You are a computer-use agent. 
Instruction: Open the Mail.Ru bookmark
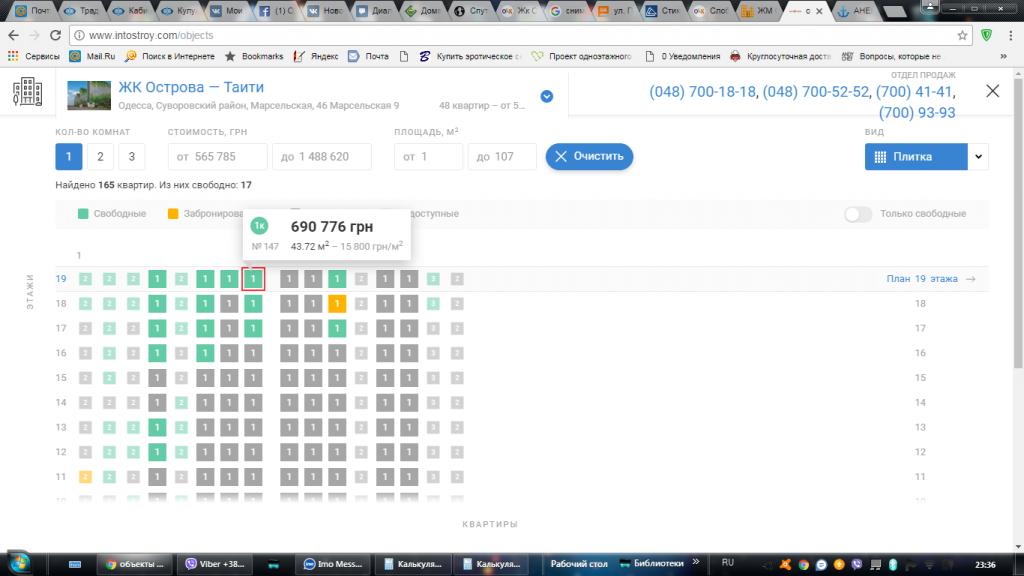pos(94,56)
